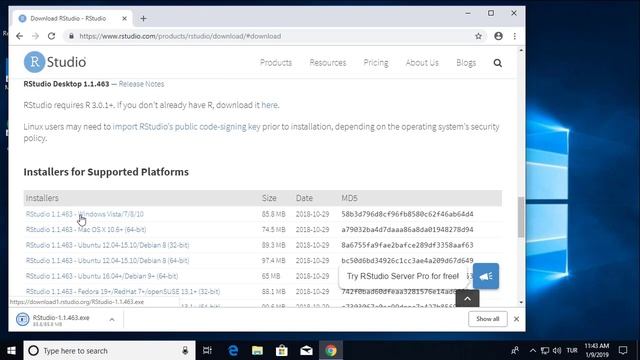
Task: Open the network icon in system tray
Action: coord(545,351)
